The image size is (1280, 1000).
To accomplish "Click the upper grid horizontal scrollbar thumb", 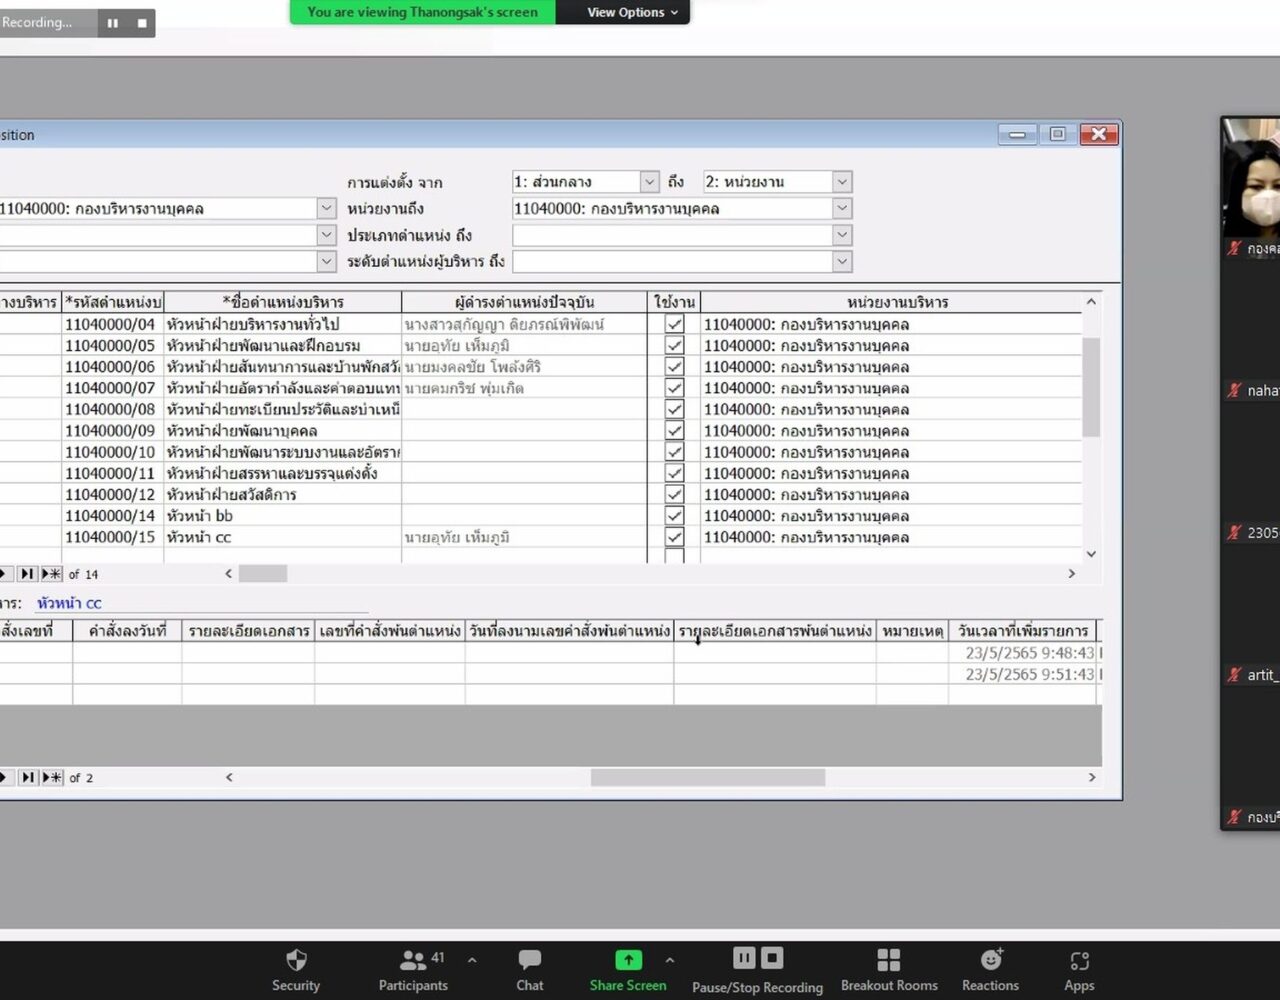I will (263, 574).
